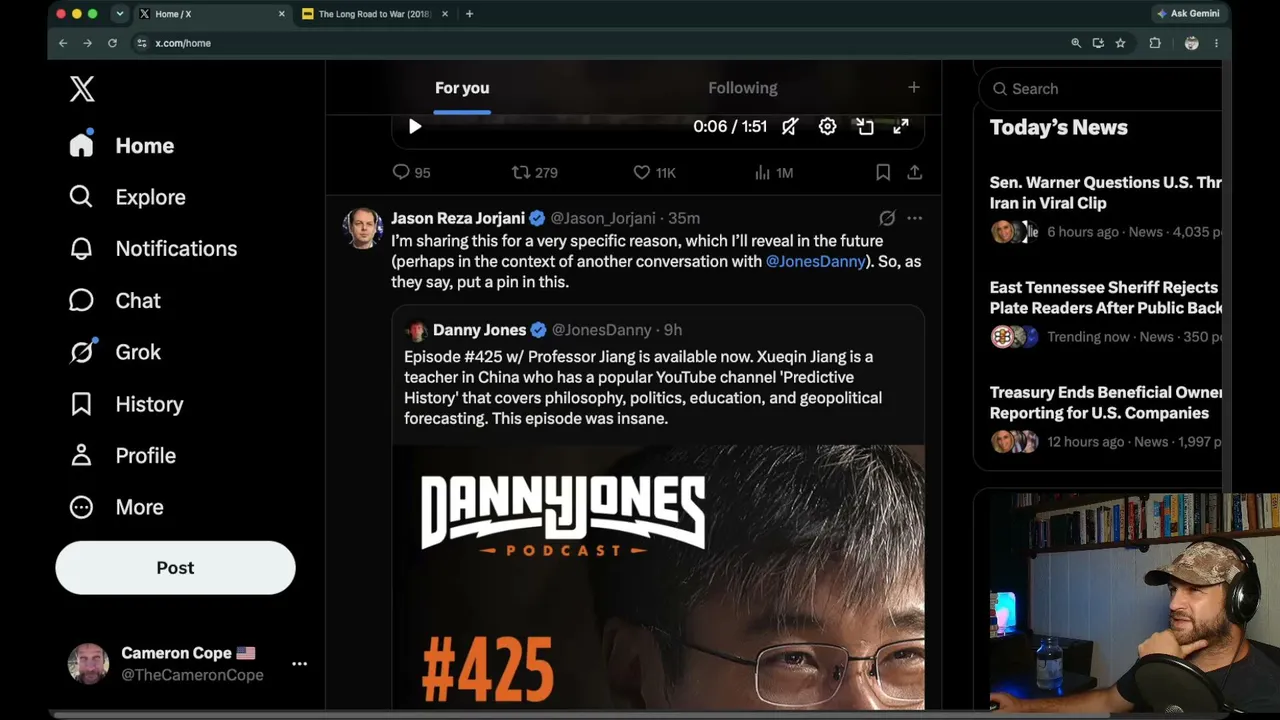Click the Post button

pyautogui.click(x=175, y=568)
